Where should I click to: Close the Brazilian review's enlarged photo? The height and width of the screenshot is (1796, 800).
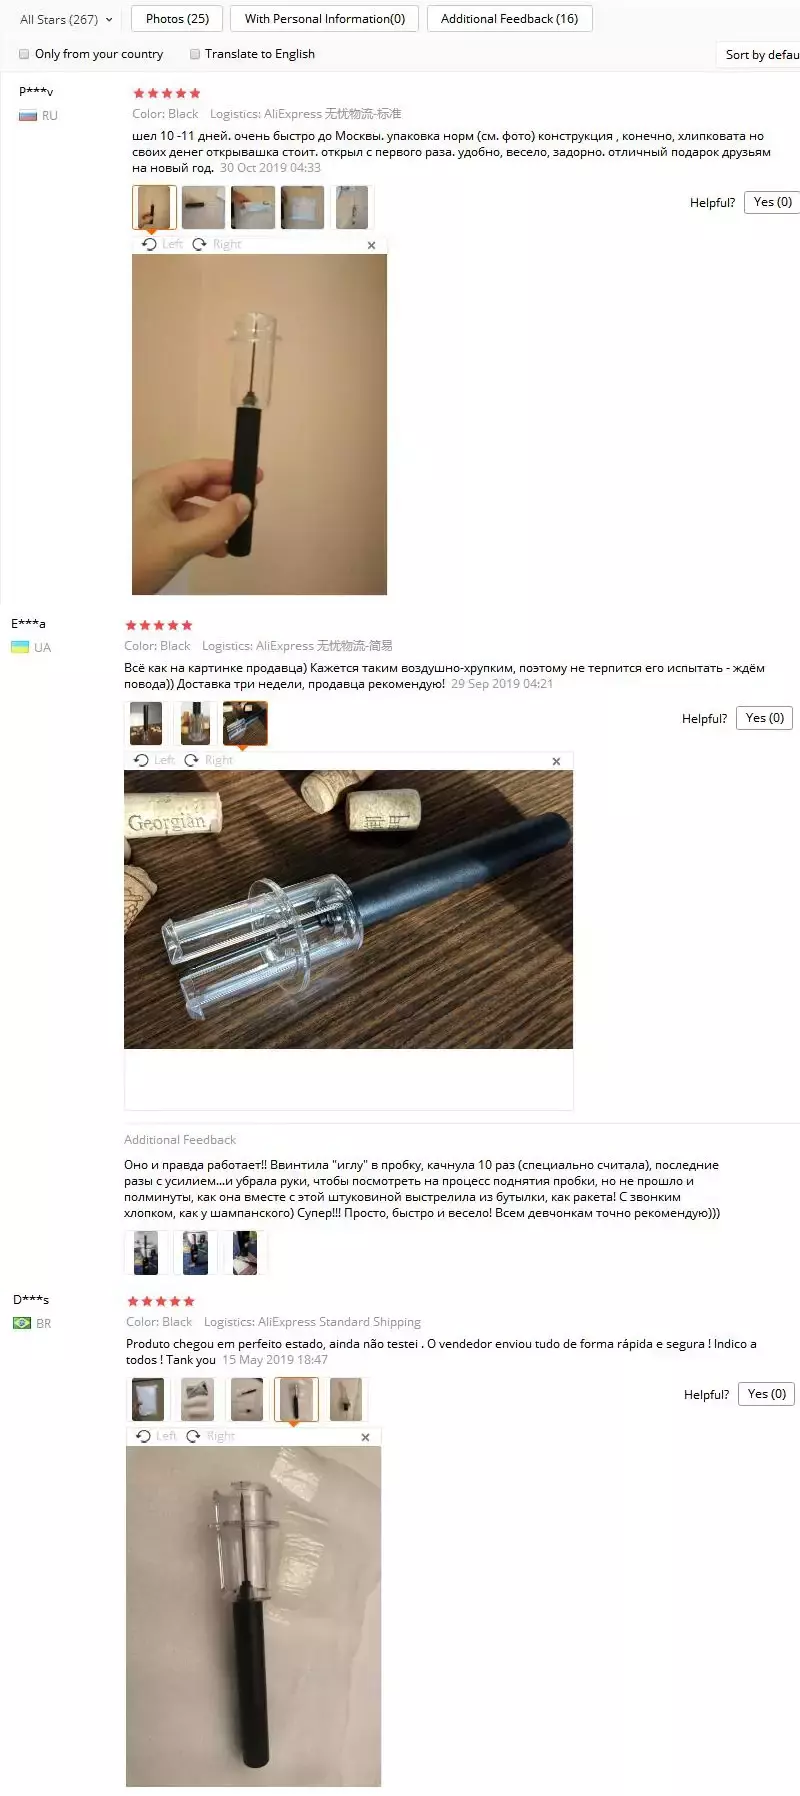point(365,1437)
